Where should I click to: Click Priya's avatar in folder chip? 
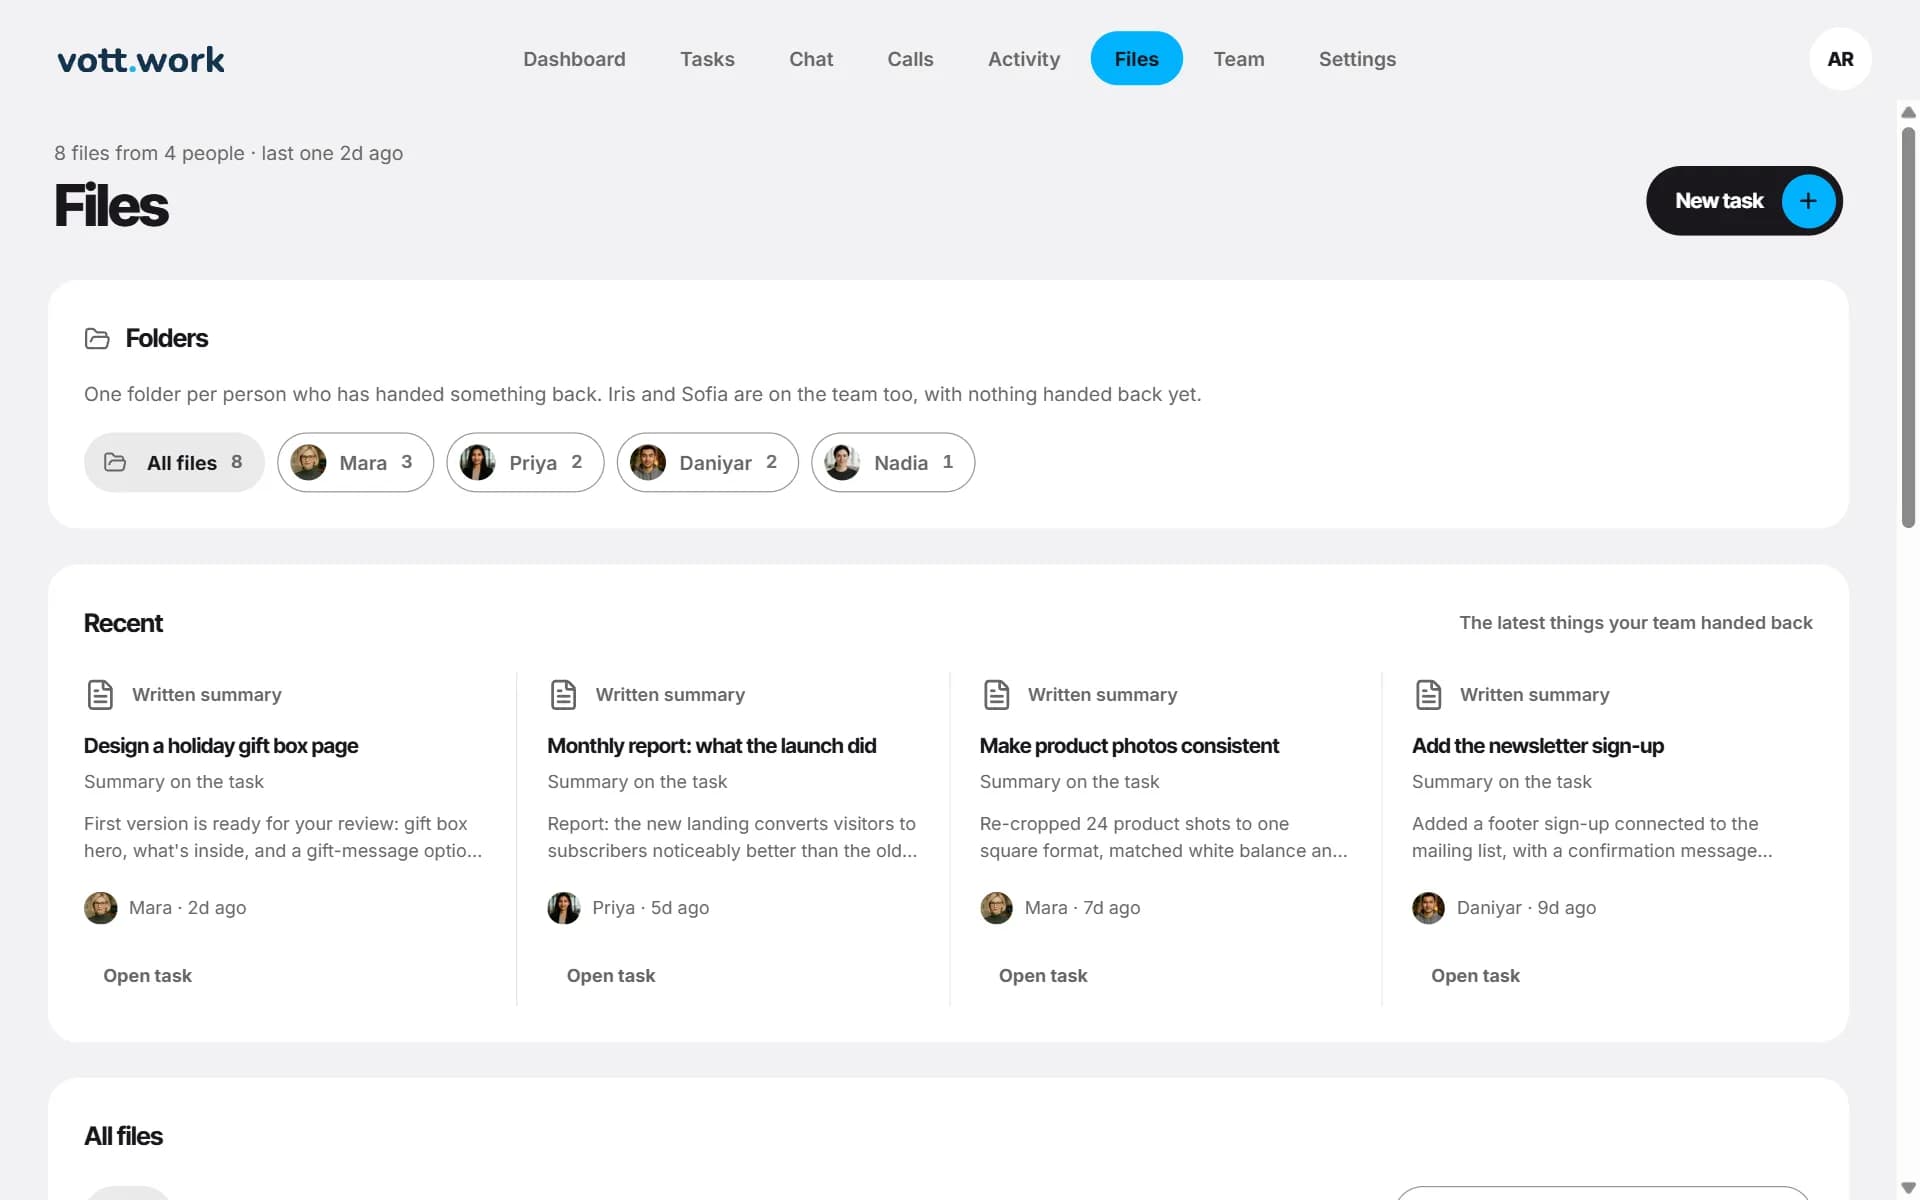pos(477,462)
